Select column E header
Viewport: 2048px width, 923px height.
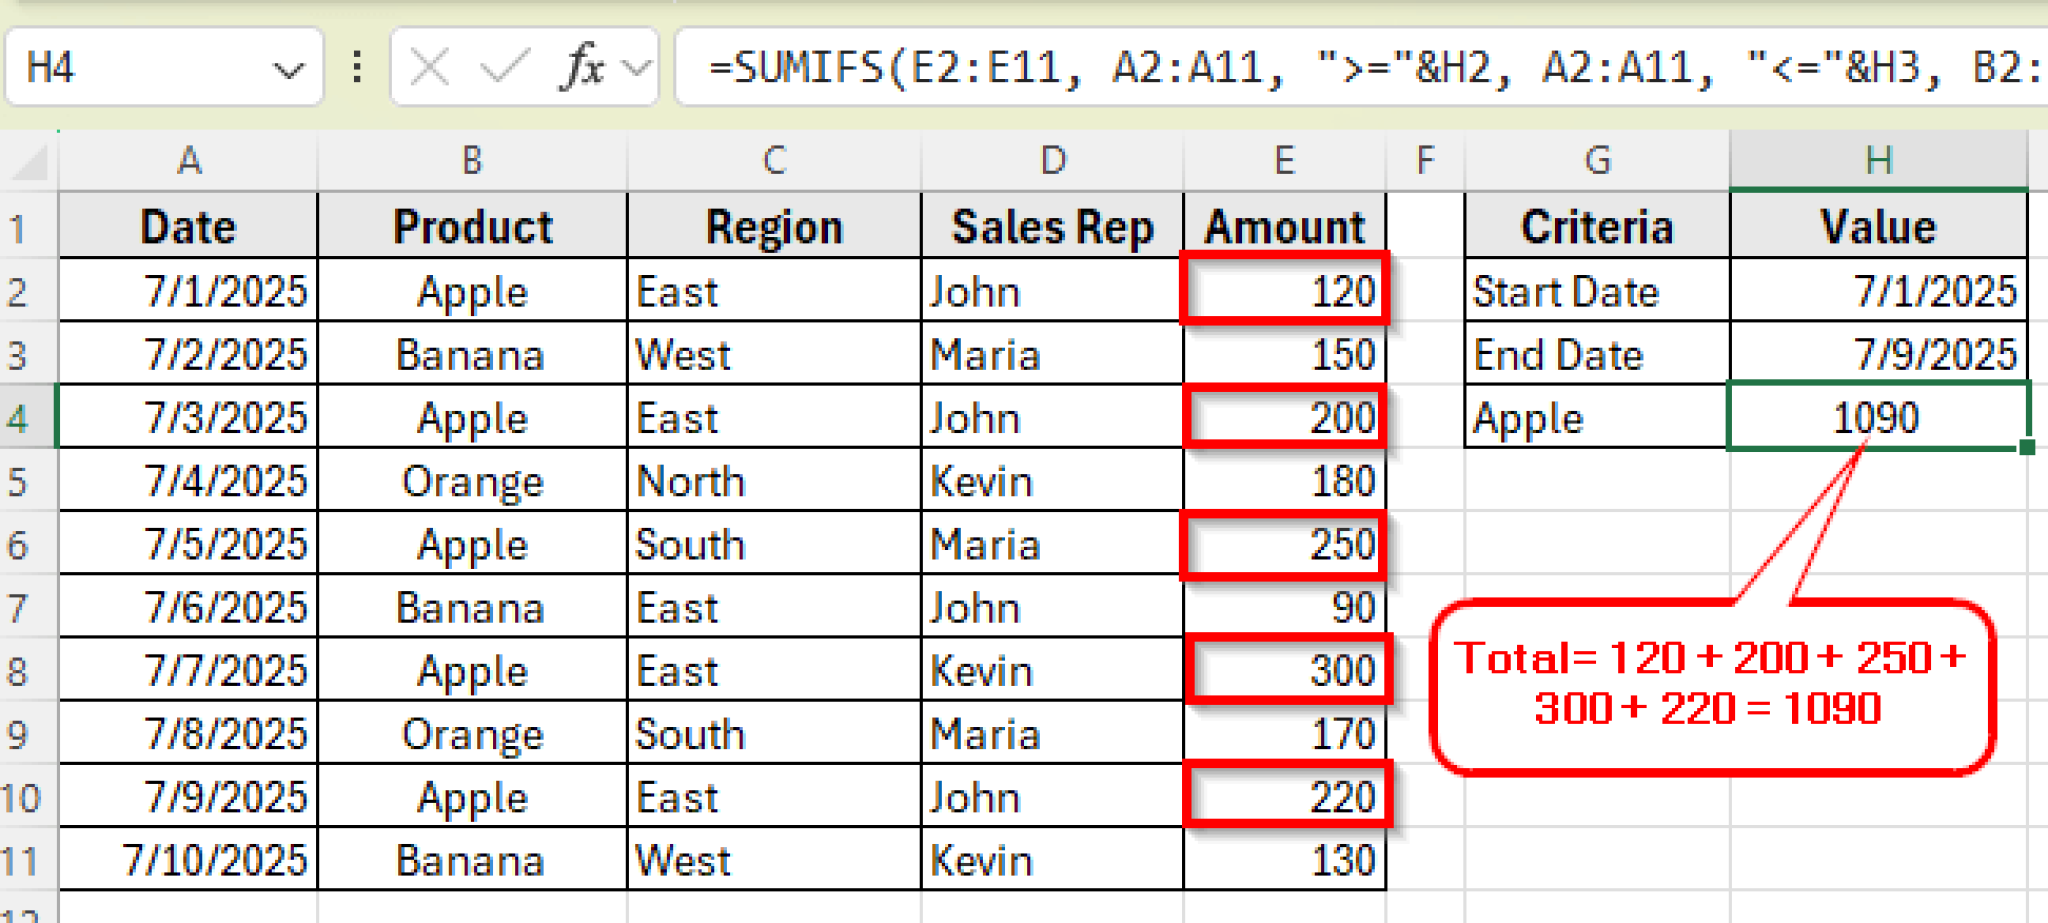[x=1284, y=161]
